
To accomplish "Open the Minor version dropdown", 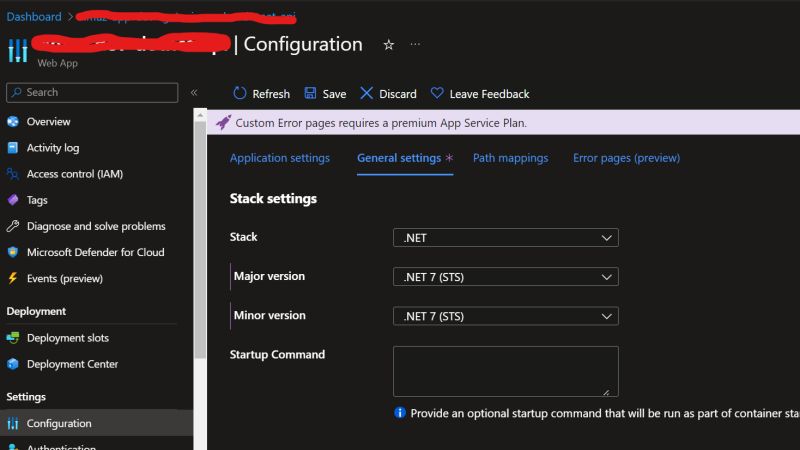I will point(506,316).
